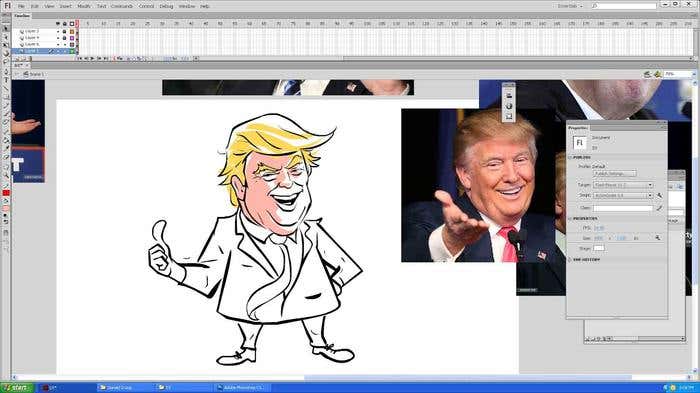Click the Stage color swatch
Screen dimensions: 700x393
(x=599, y=248)
